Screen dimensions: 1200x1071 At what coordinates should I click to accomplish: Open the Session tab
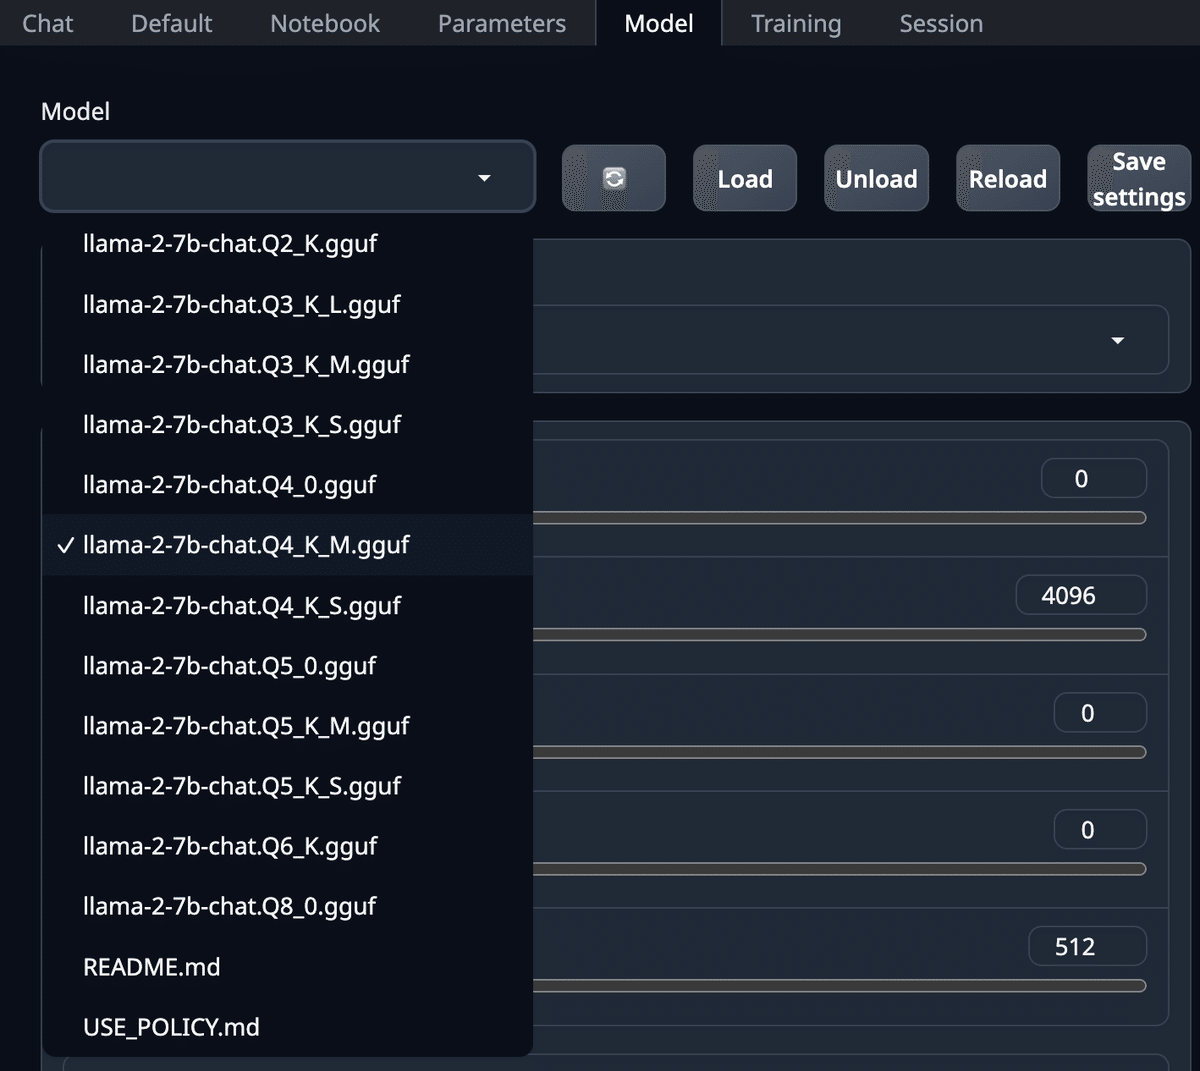[941, 23]
